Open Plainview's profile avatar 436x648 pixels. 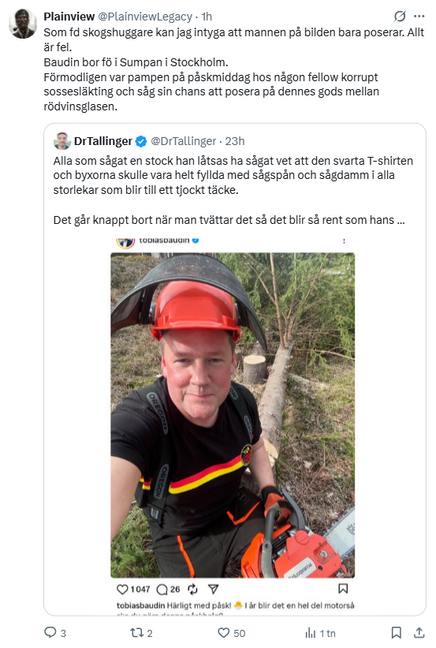point(23,24)
